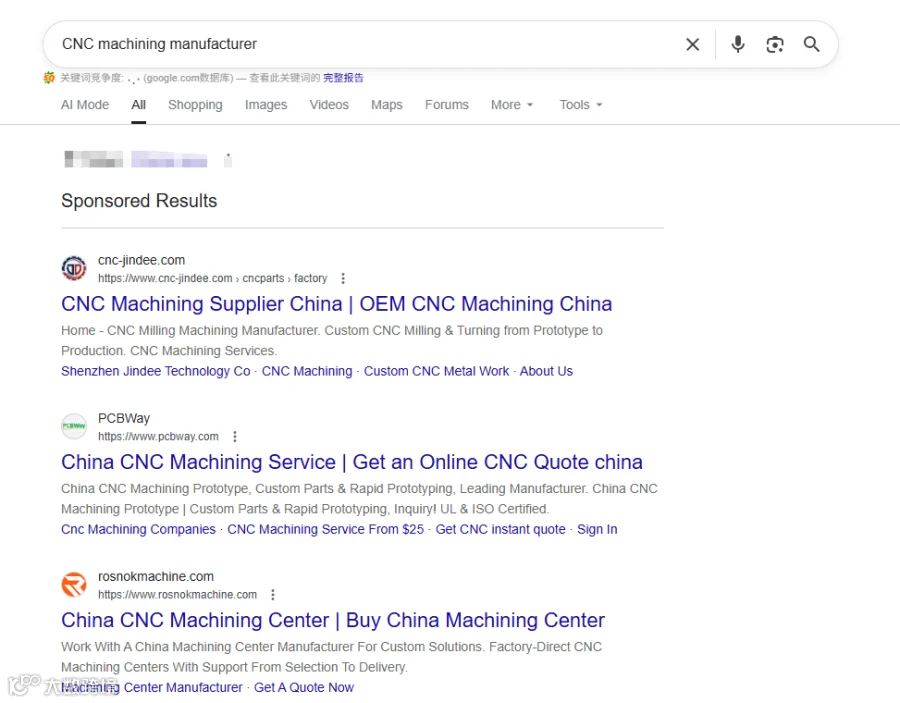Click the rosnokmachine.com site name text
Image resolution: width=900 pixels, height=703 pixels.
(x=156, y=577)
